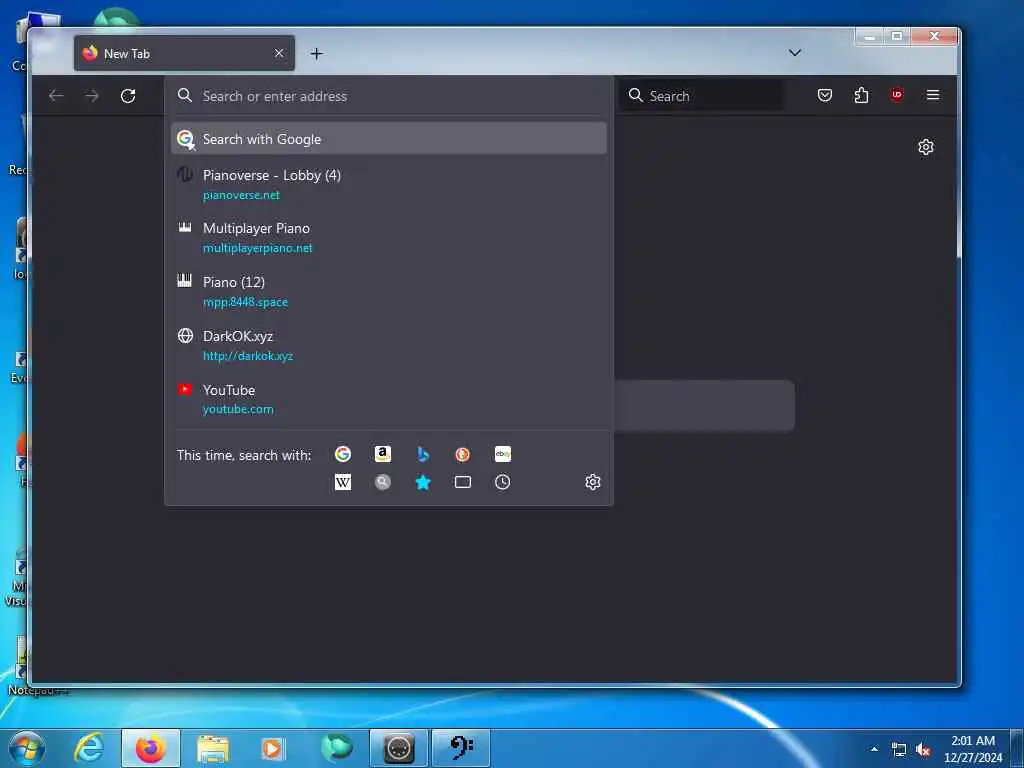The width and height of the screenshot is (1024, 768).
Task: Go forward with the forward arrow
Action: pos(92,96)
